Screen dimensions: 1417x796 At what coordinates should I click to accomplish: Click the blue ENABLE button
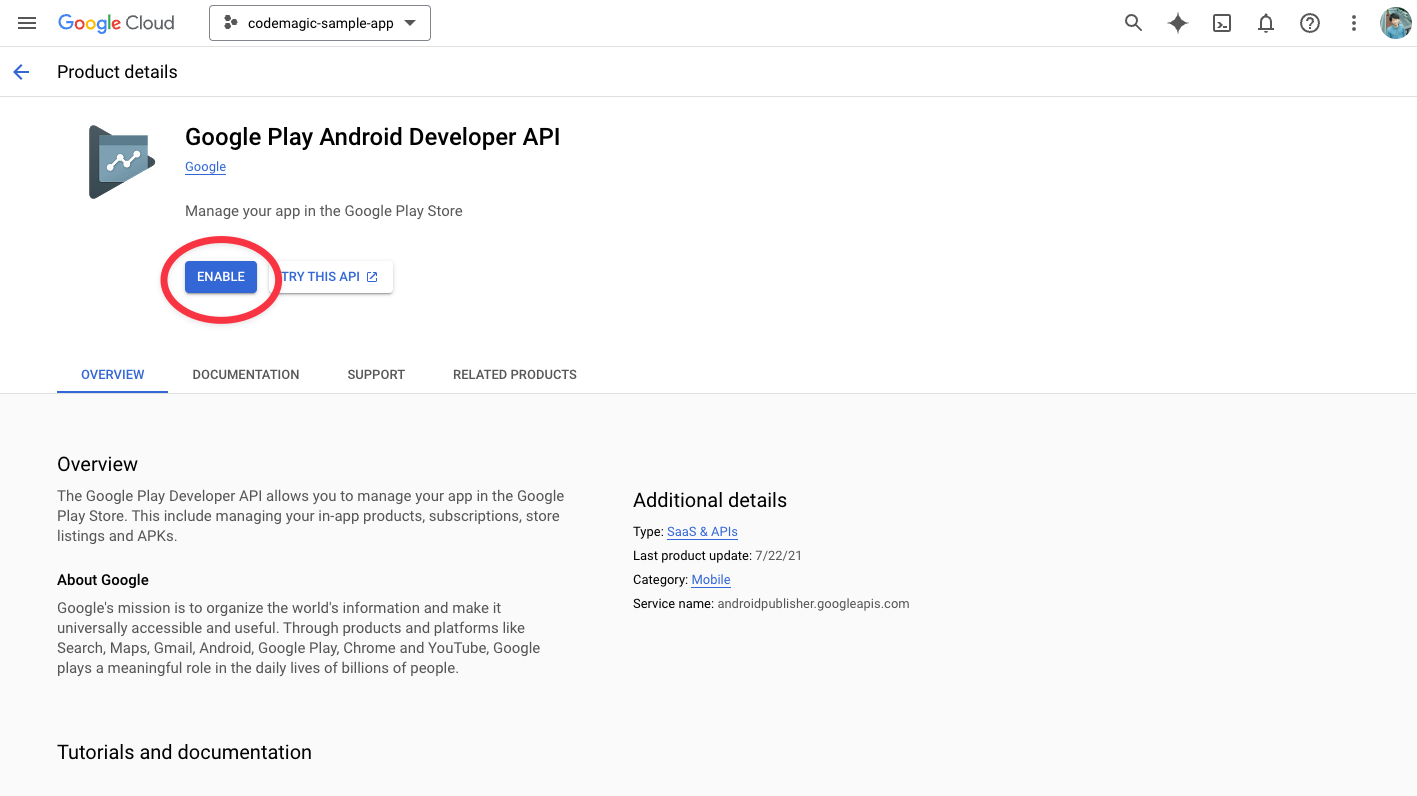click(x=221, y=277)
